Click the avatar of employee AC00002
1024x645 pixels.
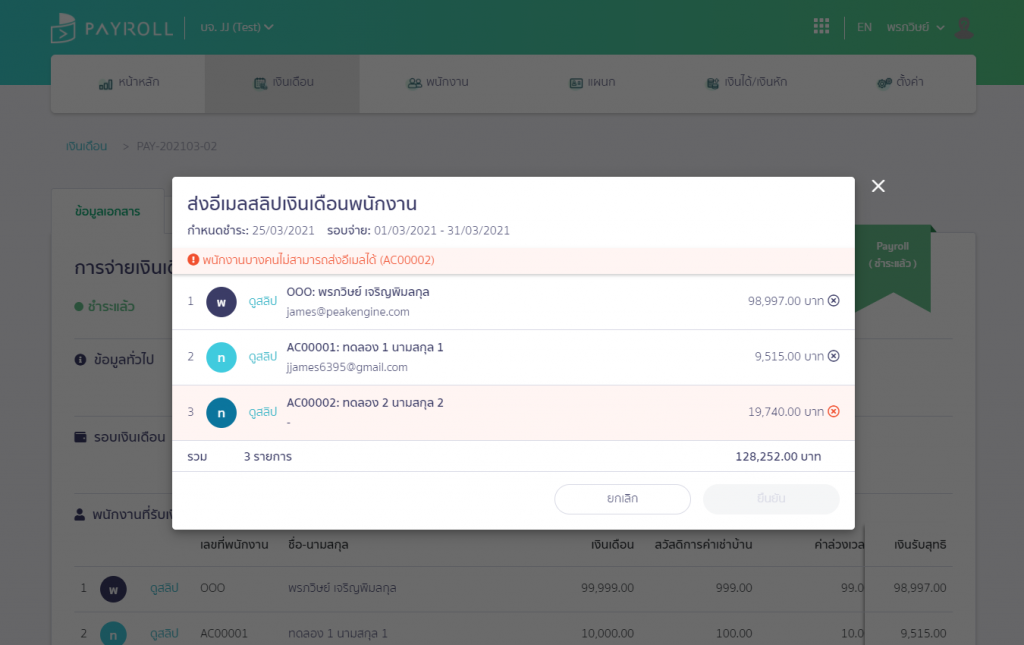pos(221,412)
